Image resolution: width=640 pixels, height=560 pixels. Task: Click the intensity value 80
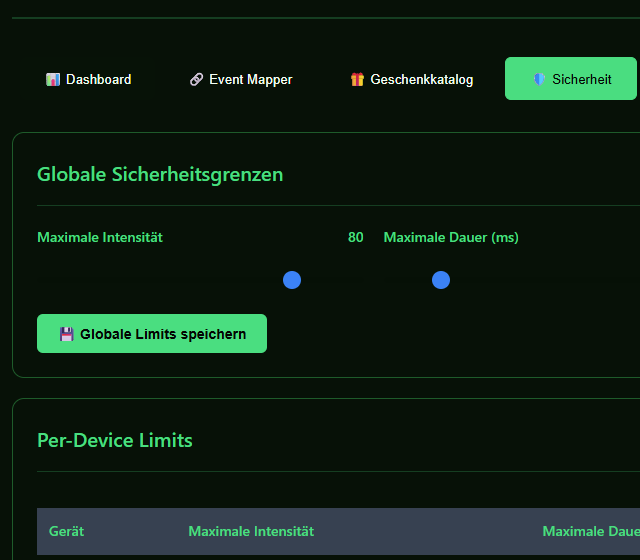click(356, 237)
